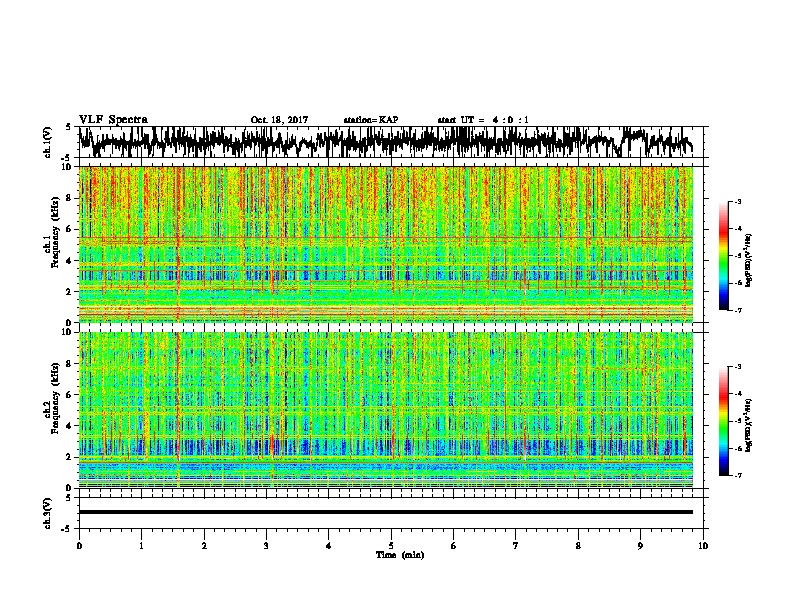
Task: Click the "4" tick on the time axis
Action: pos(329,545)
